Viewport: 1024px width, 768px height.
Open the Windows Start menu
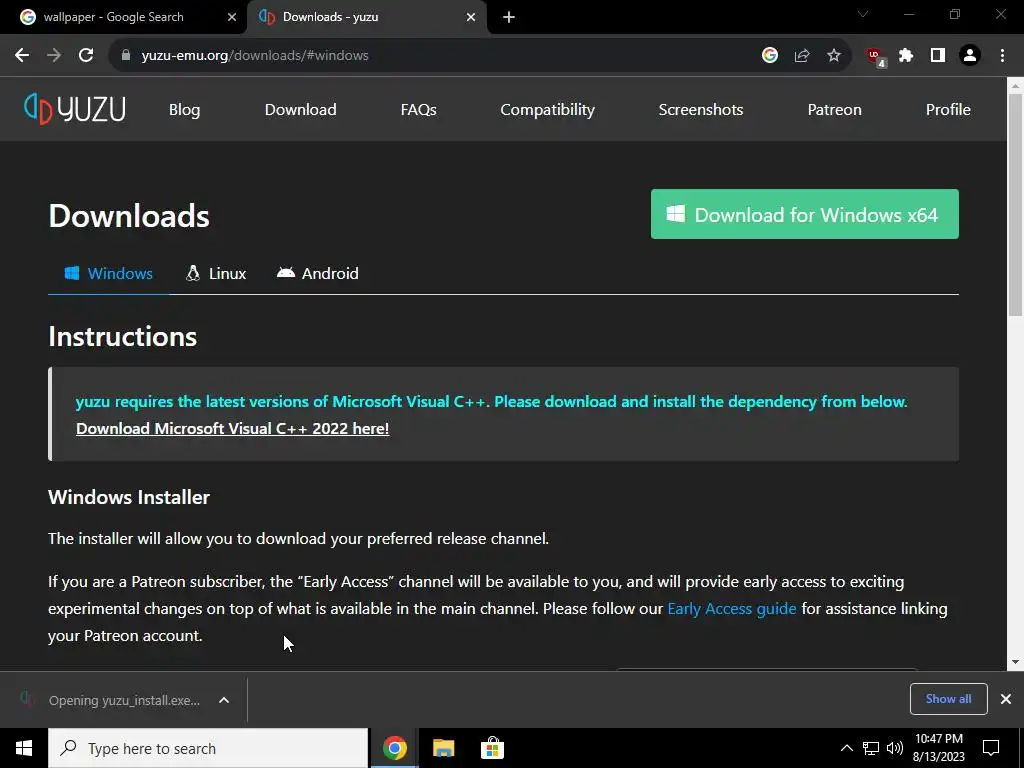coord(24,748)
